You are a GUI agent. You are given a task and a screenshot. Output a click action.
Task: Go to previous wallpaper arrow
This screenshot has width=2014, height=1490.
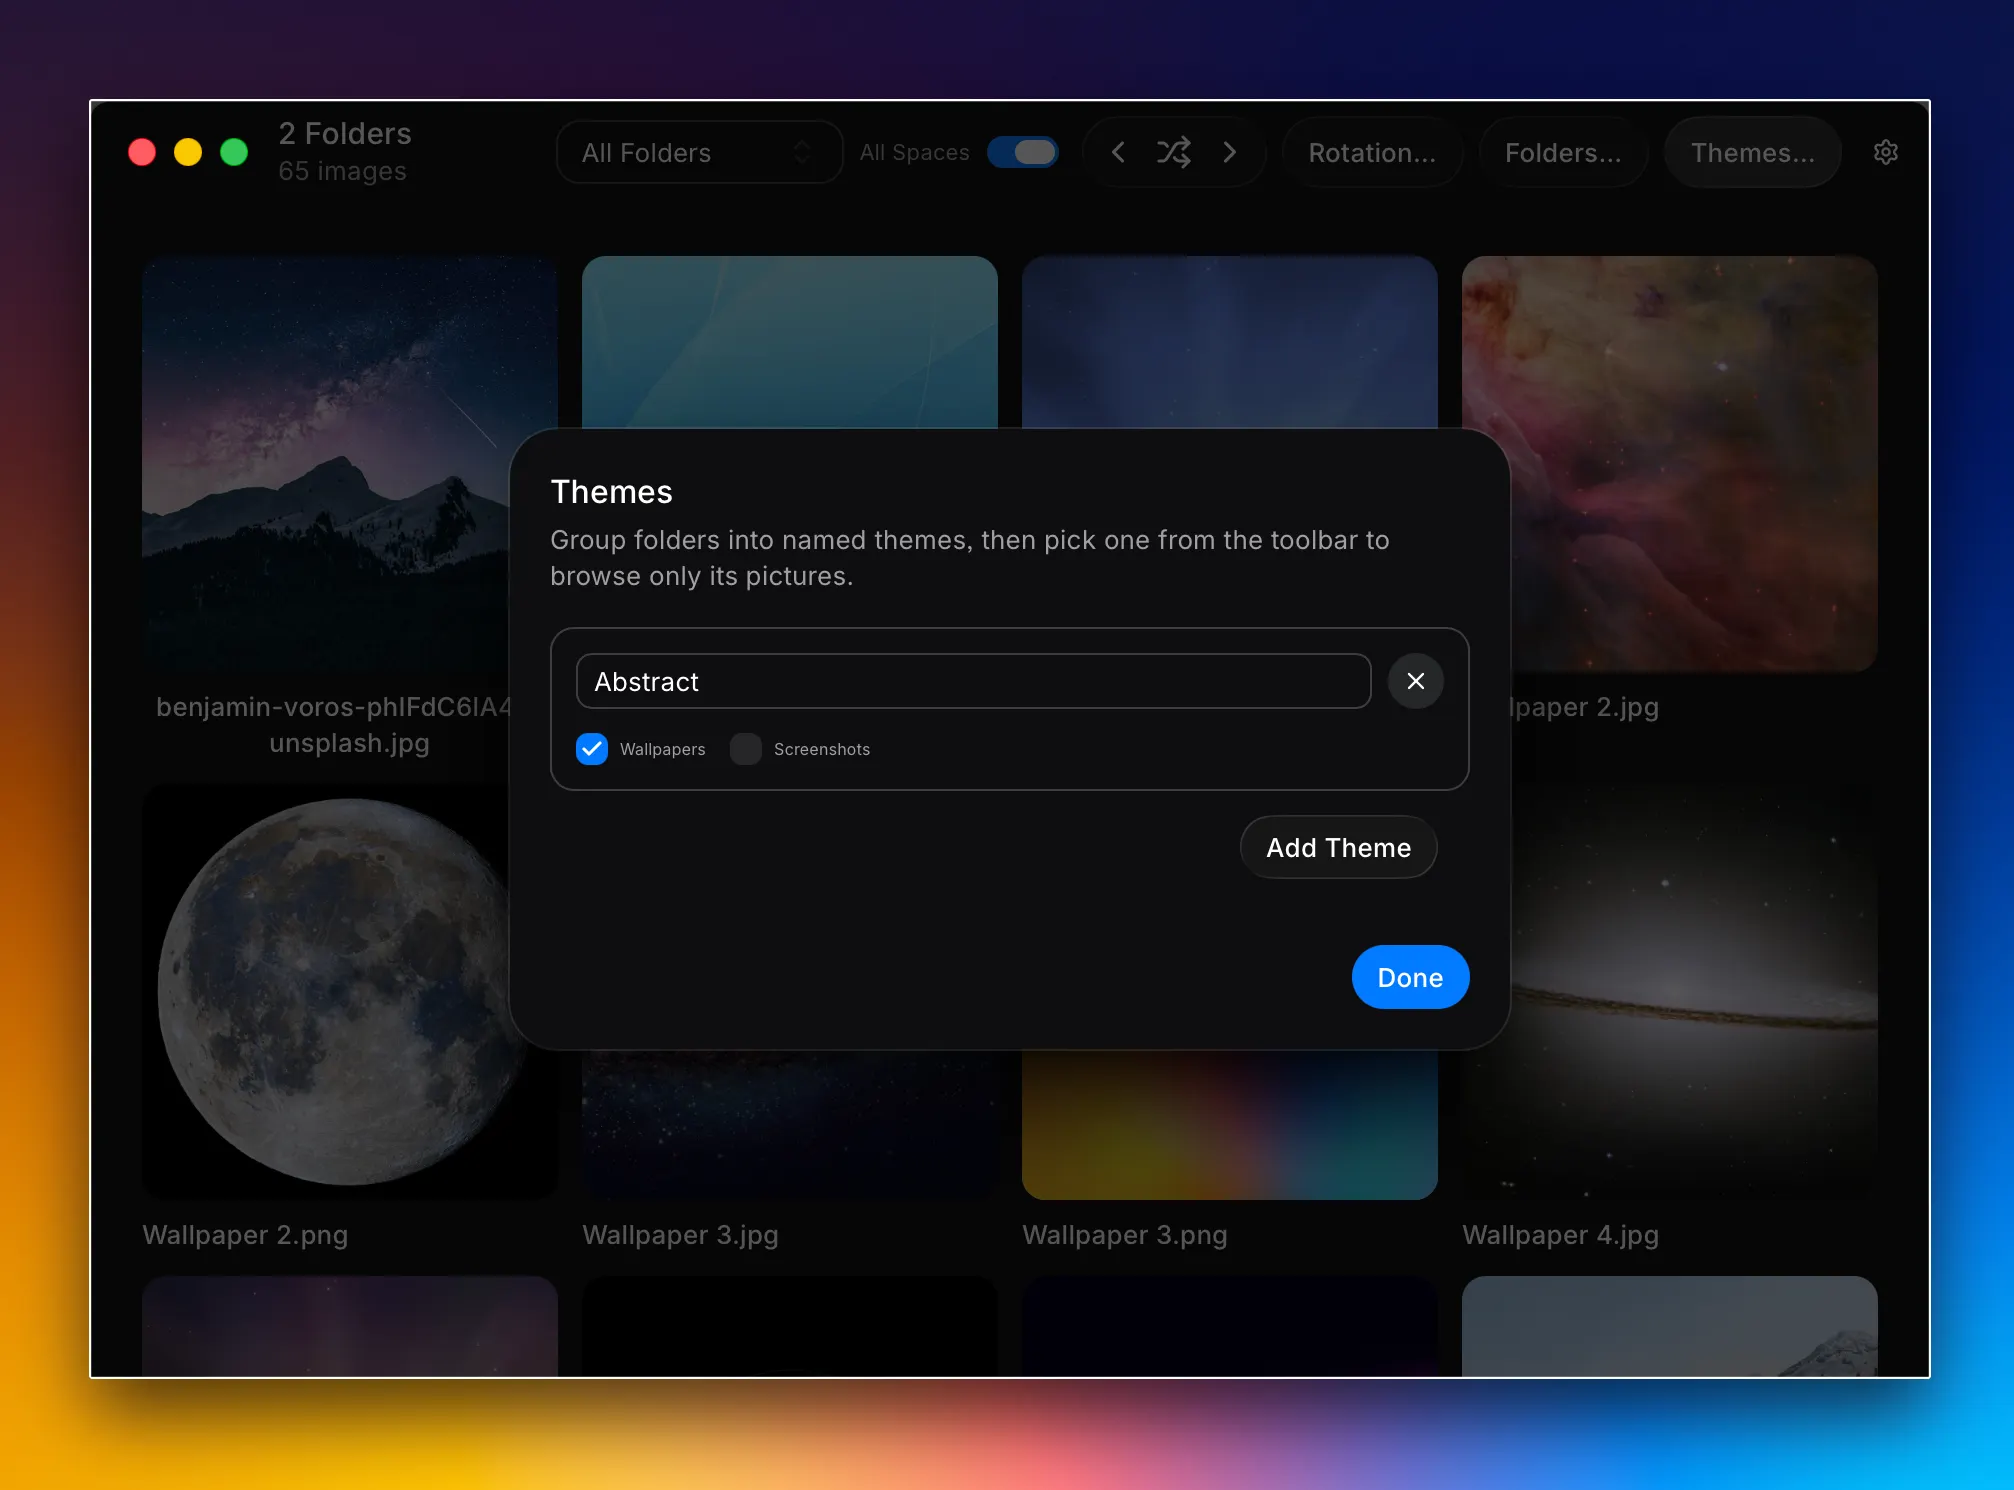(1118, 152)
